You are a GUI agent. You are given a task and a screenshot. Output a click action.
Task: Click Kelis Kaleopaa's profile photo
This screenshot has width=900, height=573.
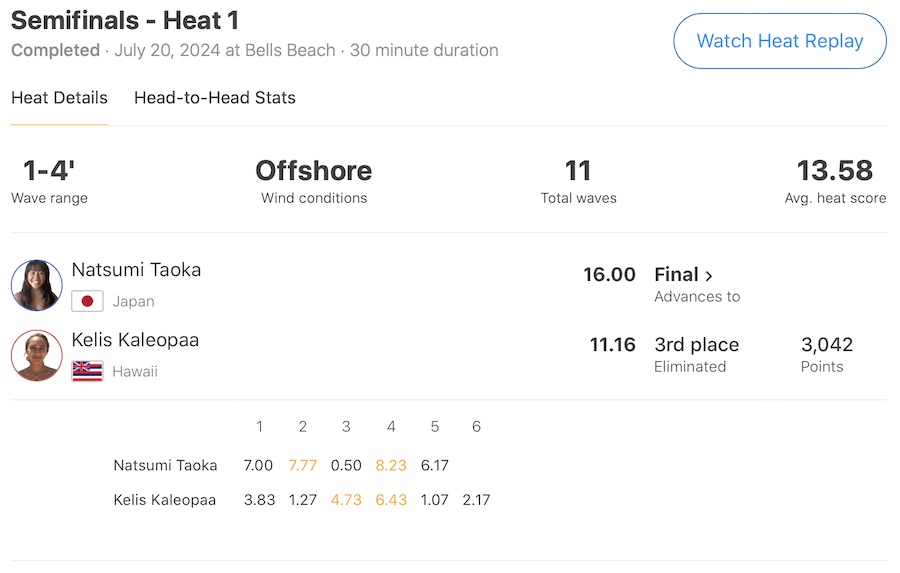pyautogui.click(x=37, y=356)
